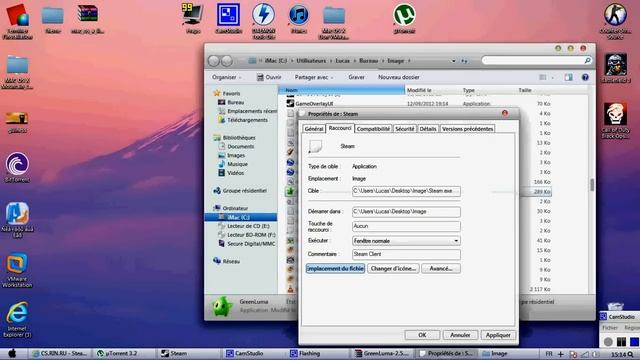Select iMac (C:) in the sidebar
Viewport: 640px width, 360px height.
241,217
